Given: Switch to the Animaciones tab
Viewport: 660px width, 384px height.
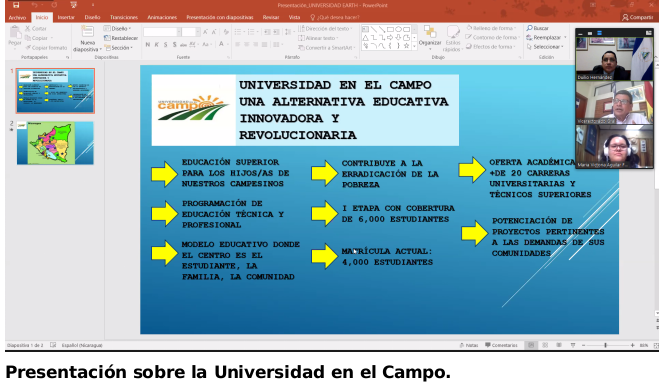Looking at the screenshot, I should pyautogui.click(x=162, y=17).
